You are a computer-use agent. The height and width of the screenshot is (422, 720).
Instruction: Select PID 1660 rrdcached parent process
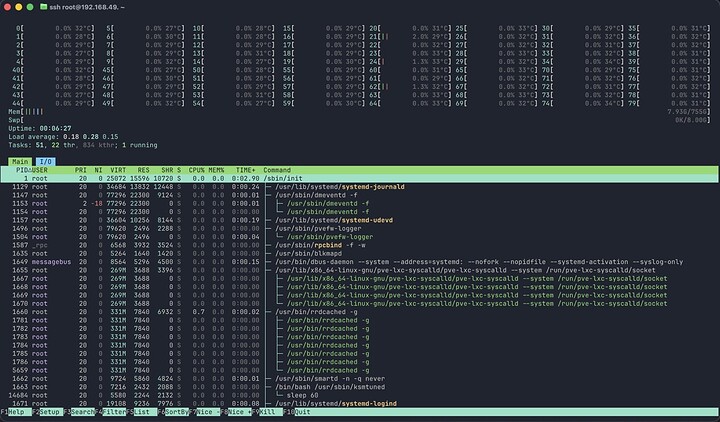(360, 312)
